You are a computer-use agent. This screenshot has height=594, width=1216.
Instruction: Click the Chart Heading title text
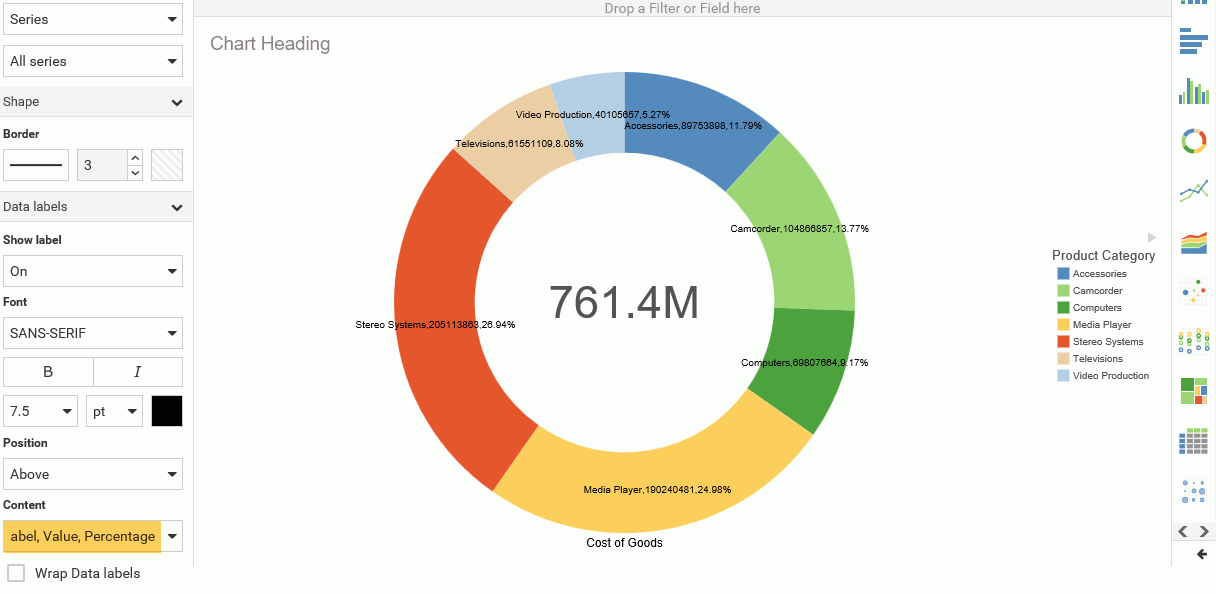pyautogui.click(x=270, y=44)
